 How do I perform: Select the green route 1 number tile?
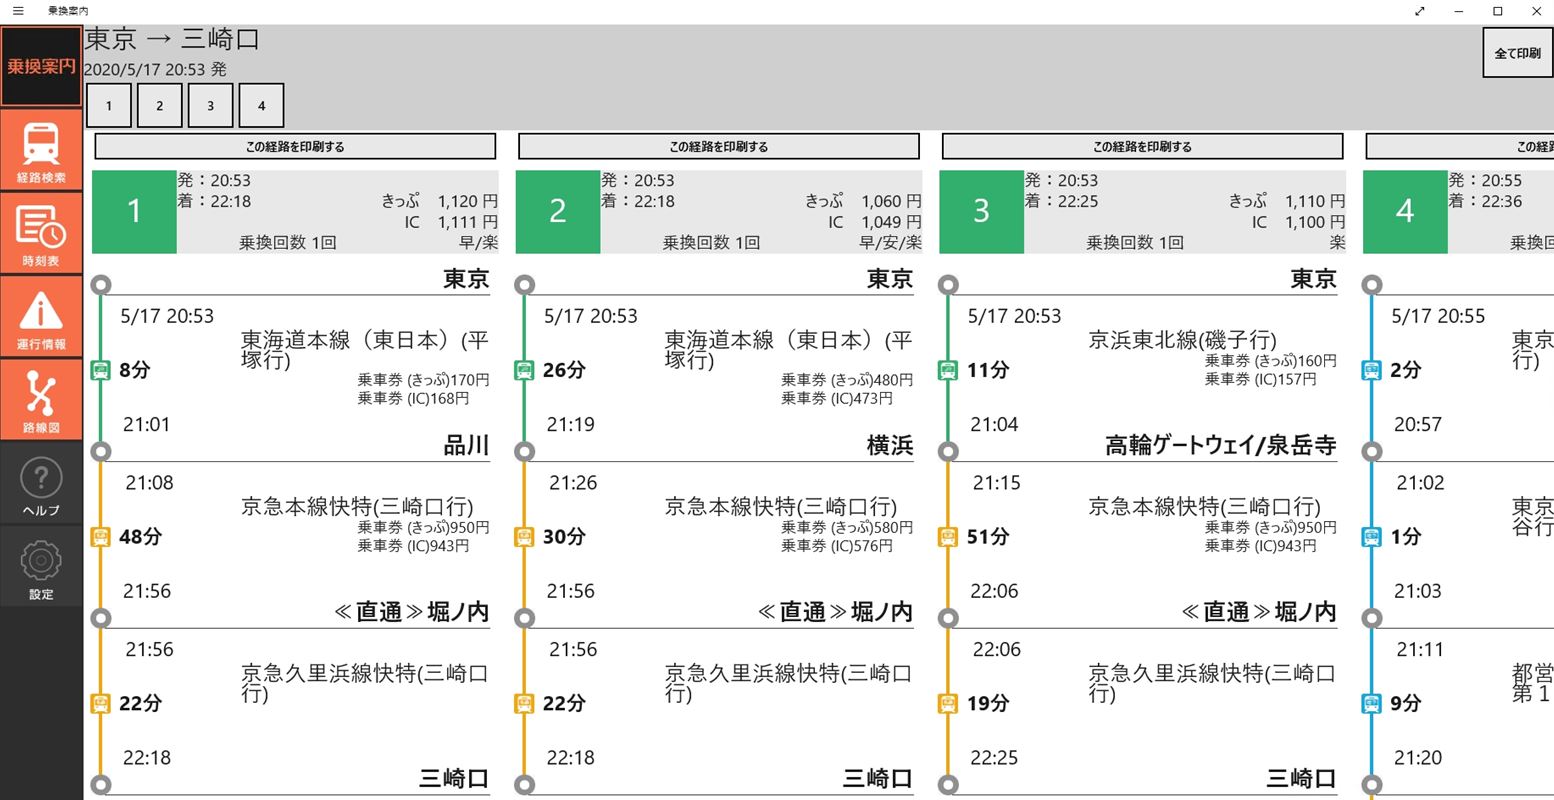click(134, 211)
